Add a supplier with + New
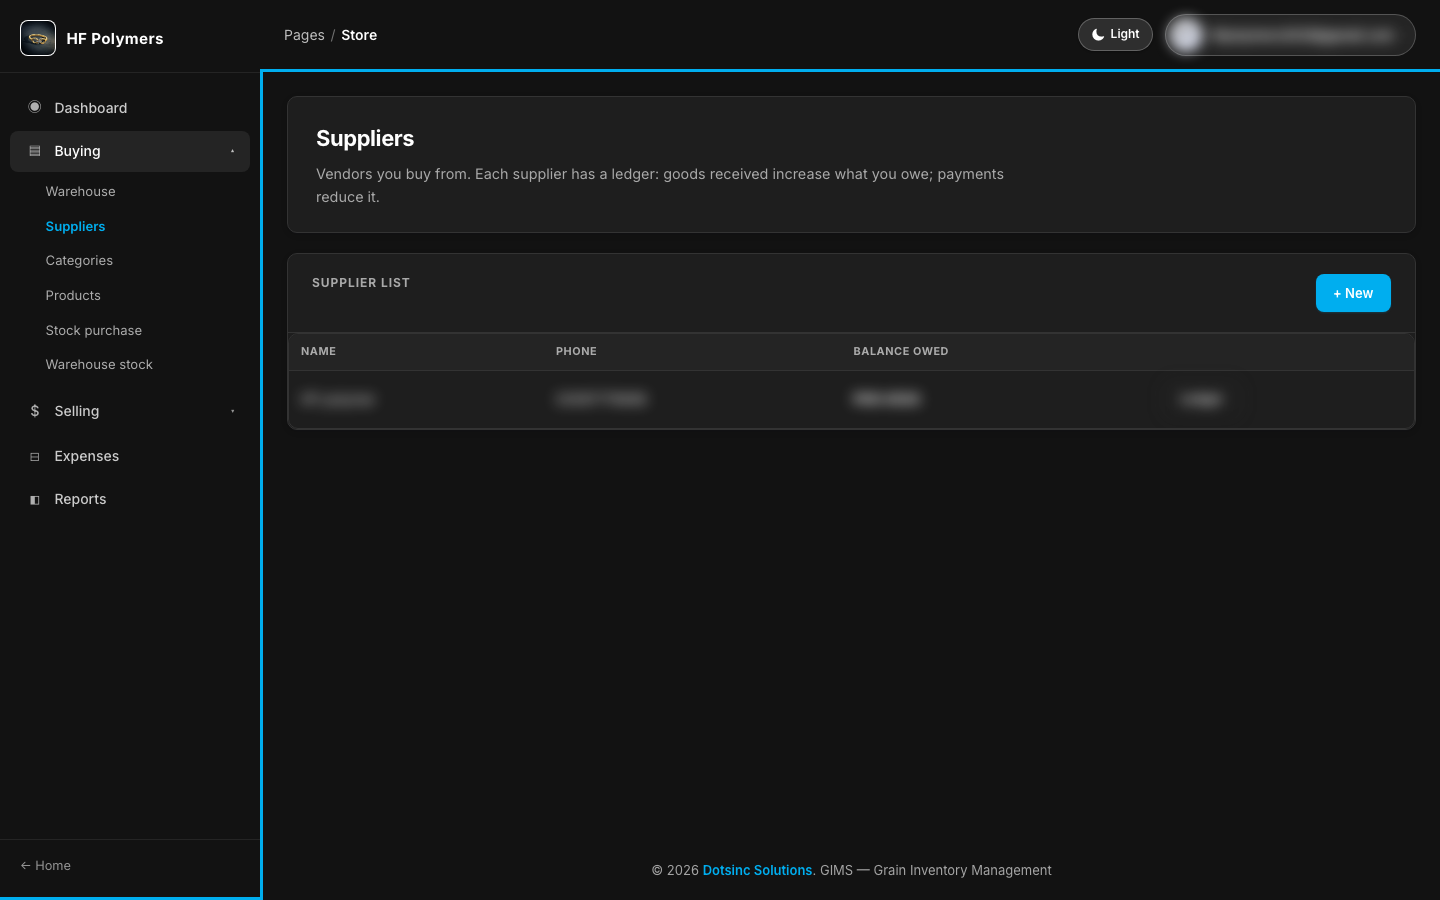The width and height of the screenshot is (1440, 900). 1353,293
